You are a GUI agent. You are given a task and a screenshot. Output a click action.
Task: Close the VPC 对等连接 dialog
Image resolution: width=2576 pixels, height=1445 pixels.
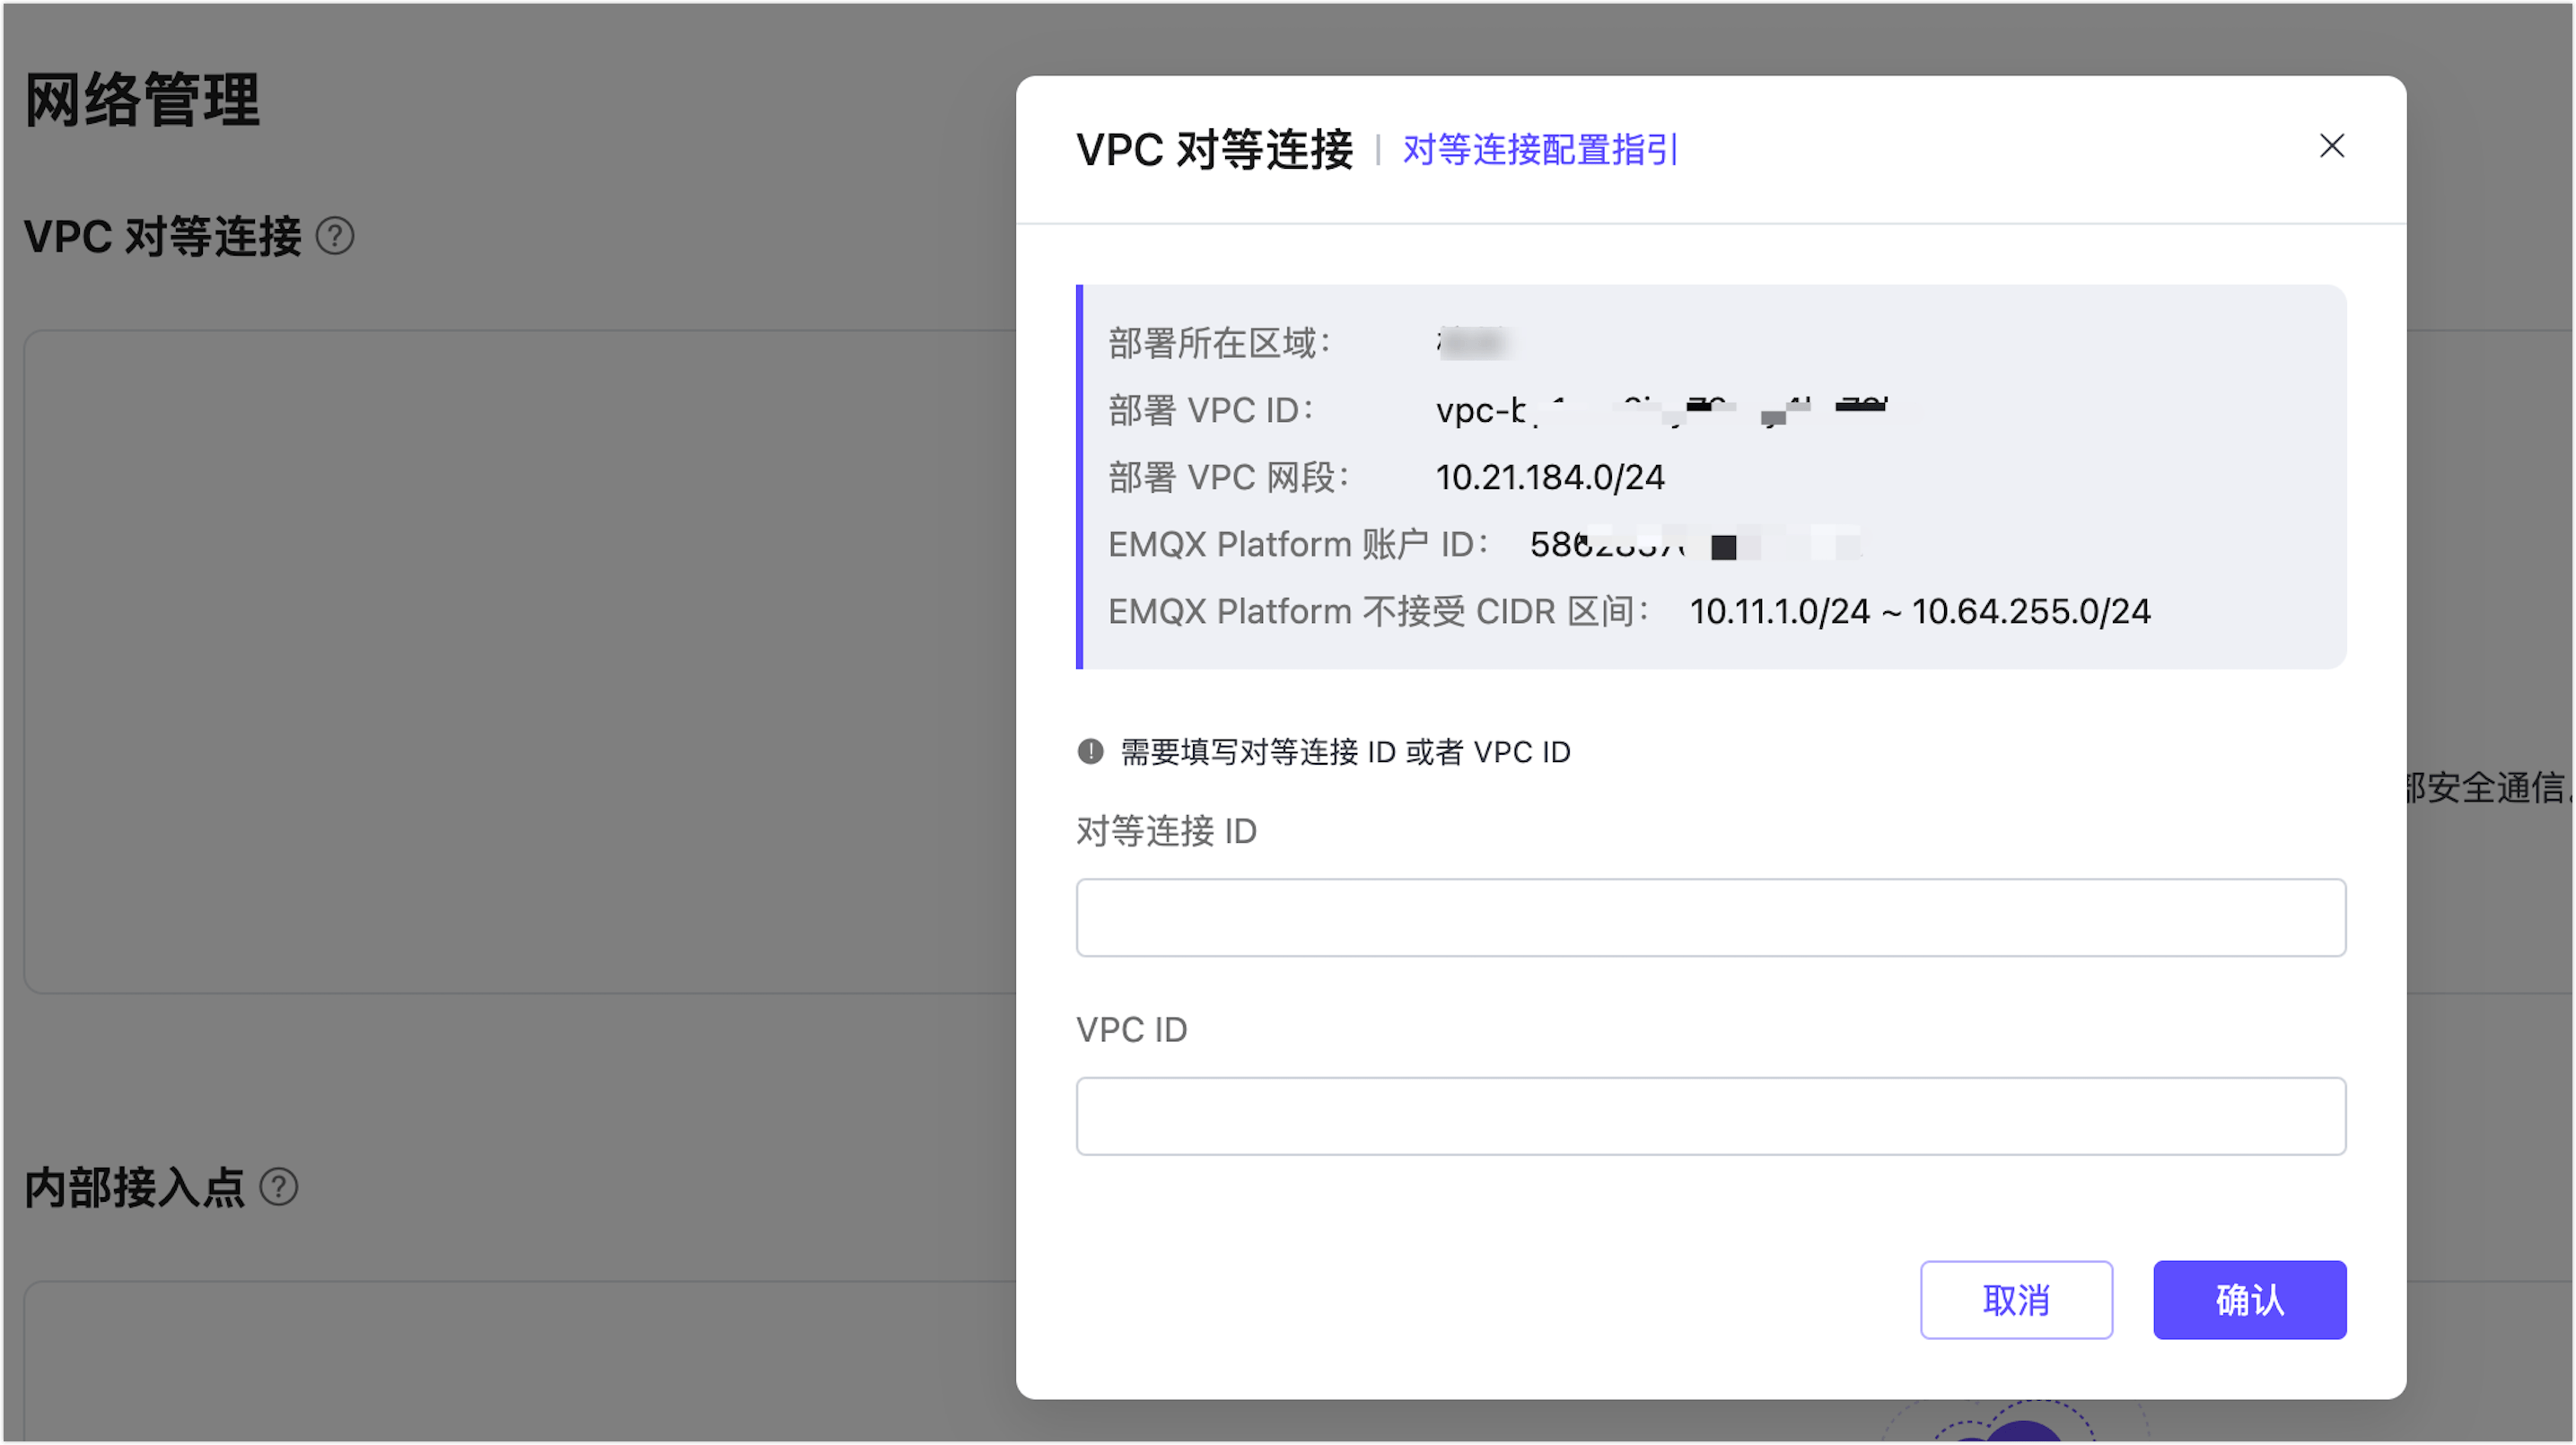2332,146
